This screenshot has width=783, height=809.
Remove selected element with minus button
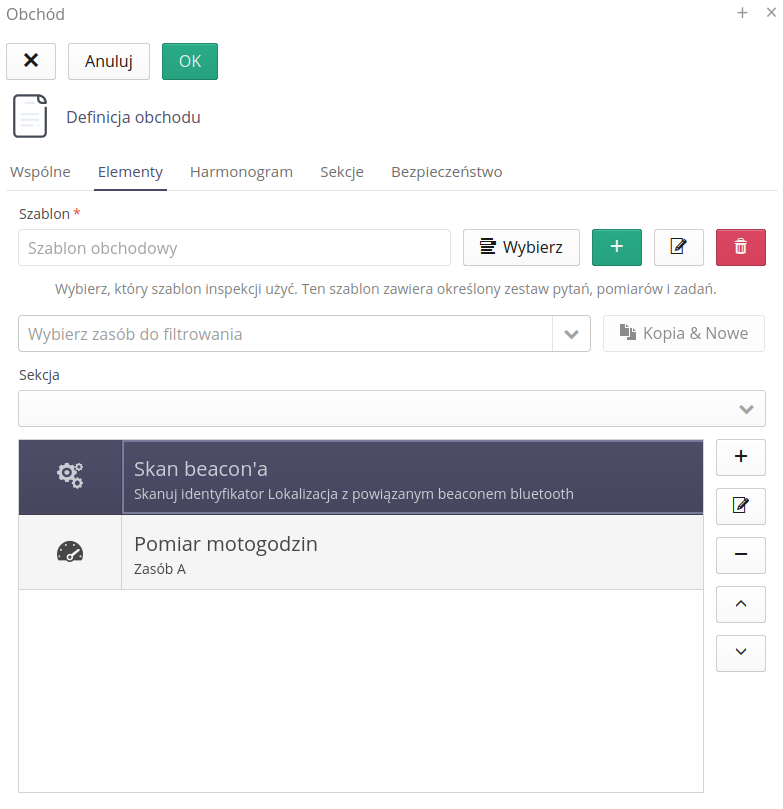point(741,555)
